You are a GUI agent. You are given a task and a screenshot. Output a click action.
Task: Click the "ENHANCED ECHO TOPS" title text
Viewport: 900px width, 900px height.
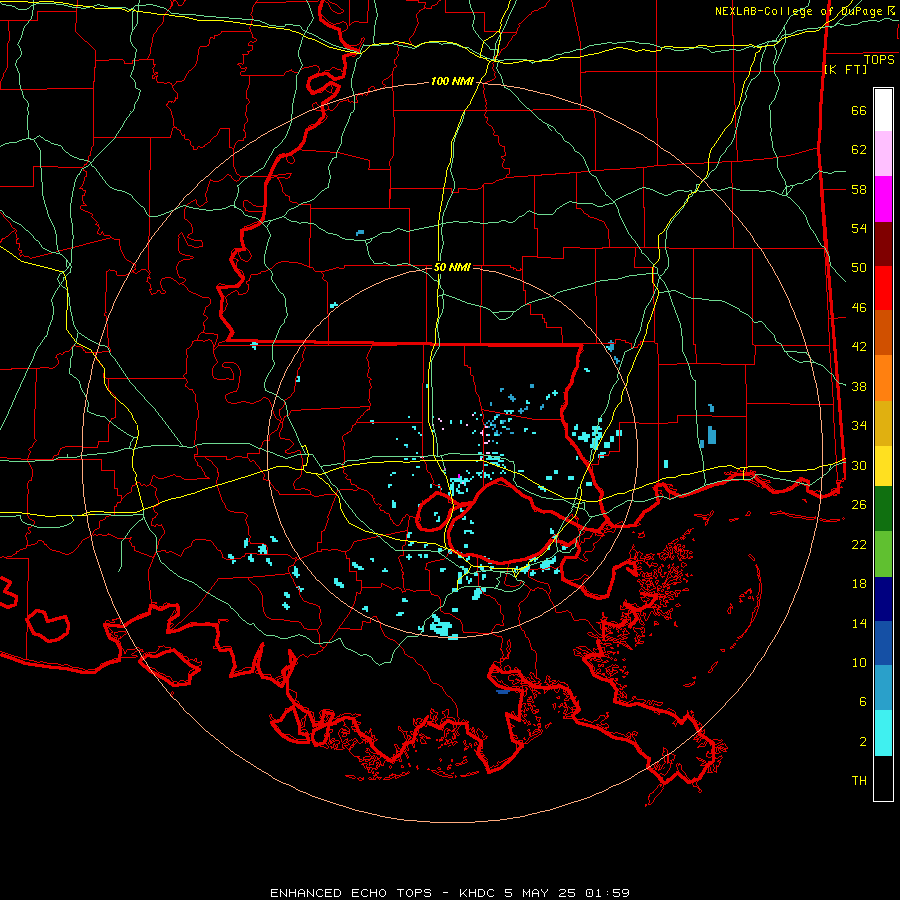(351, 893)
